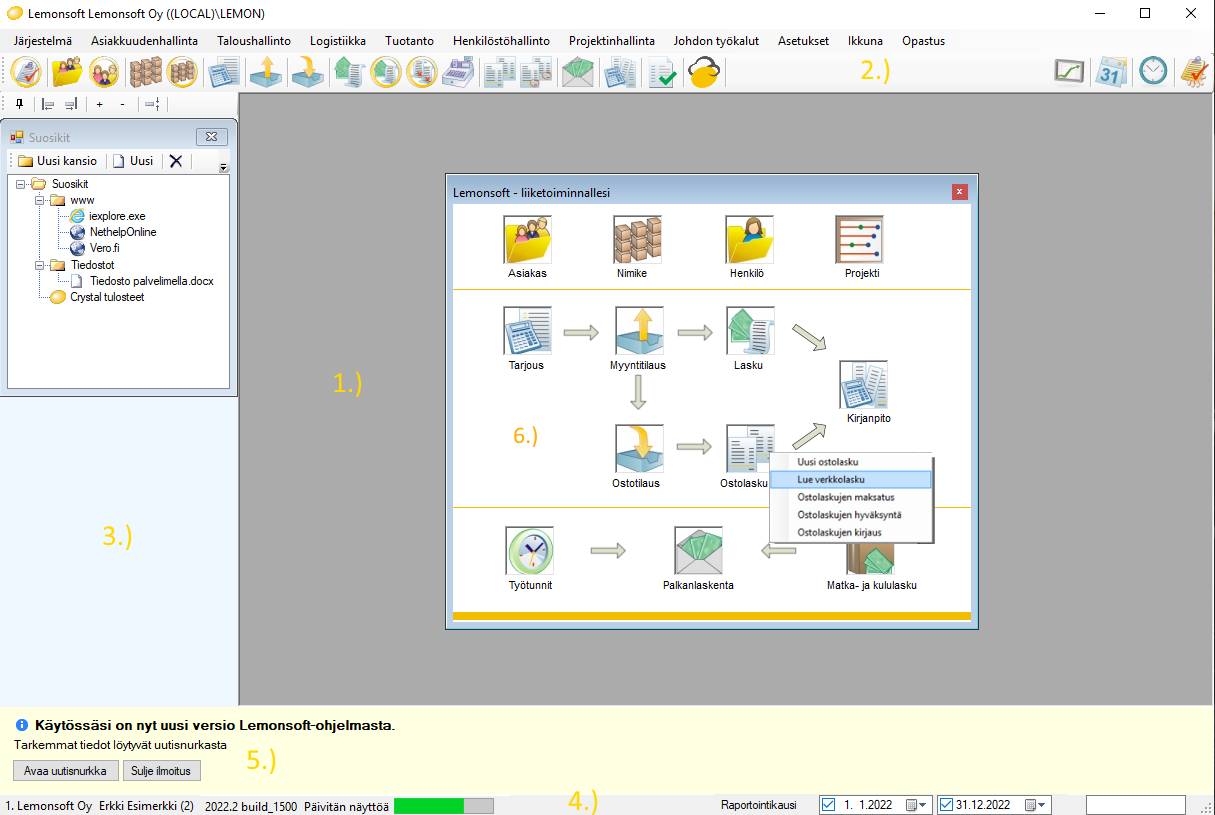Click the Myyntitilaus icon in the dialog
1215x815 pixels.
[639, 331]
